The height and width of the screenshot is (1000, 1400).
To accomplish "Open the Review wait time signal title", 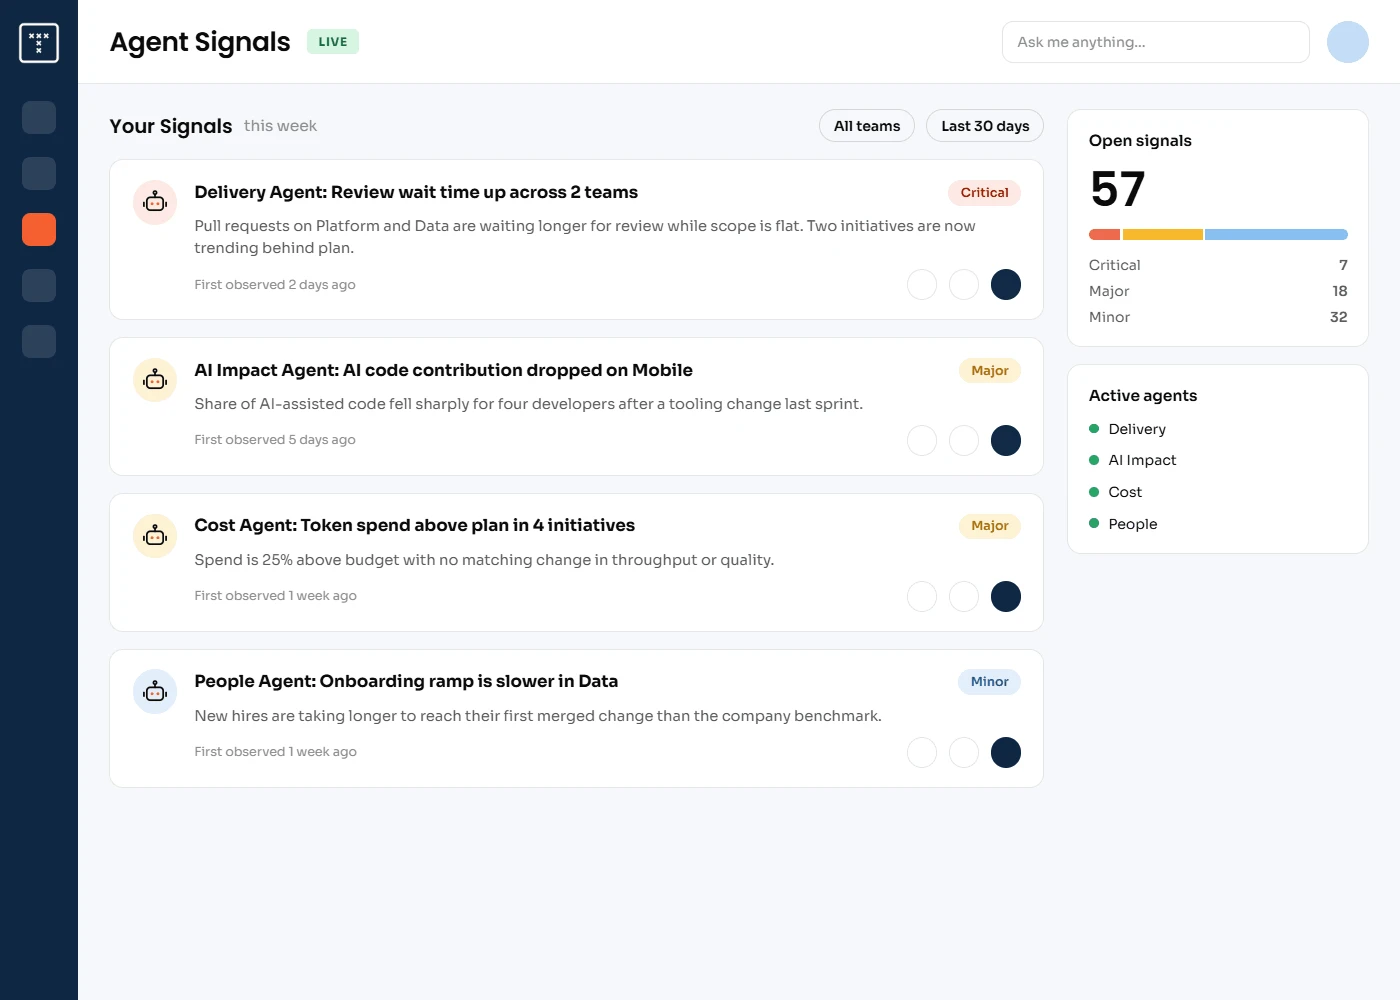I will click(416, 192).
